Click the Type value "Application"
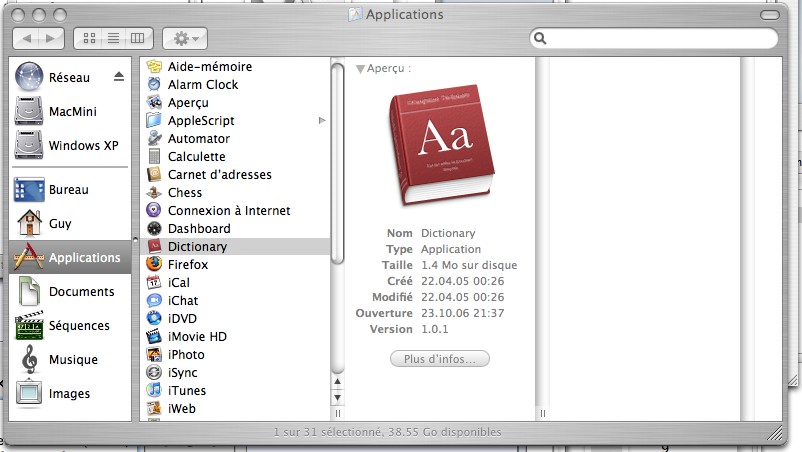802x452 pixels. tap(451, 250)
